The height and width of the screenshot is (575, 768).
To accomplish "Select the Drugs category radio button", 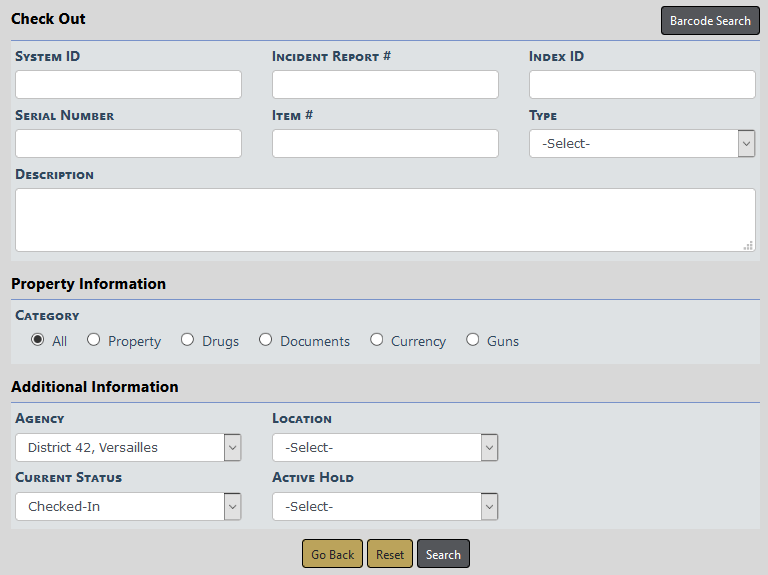I will (188, 340).
